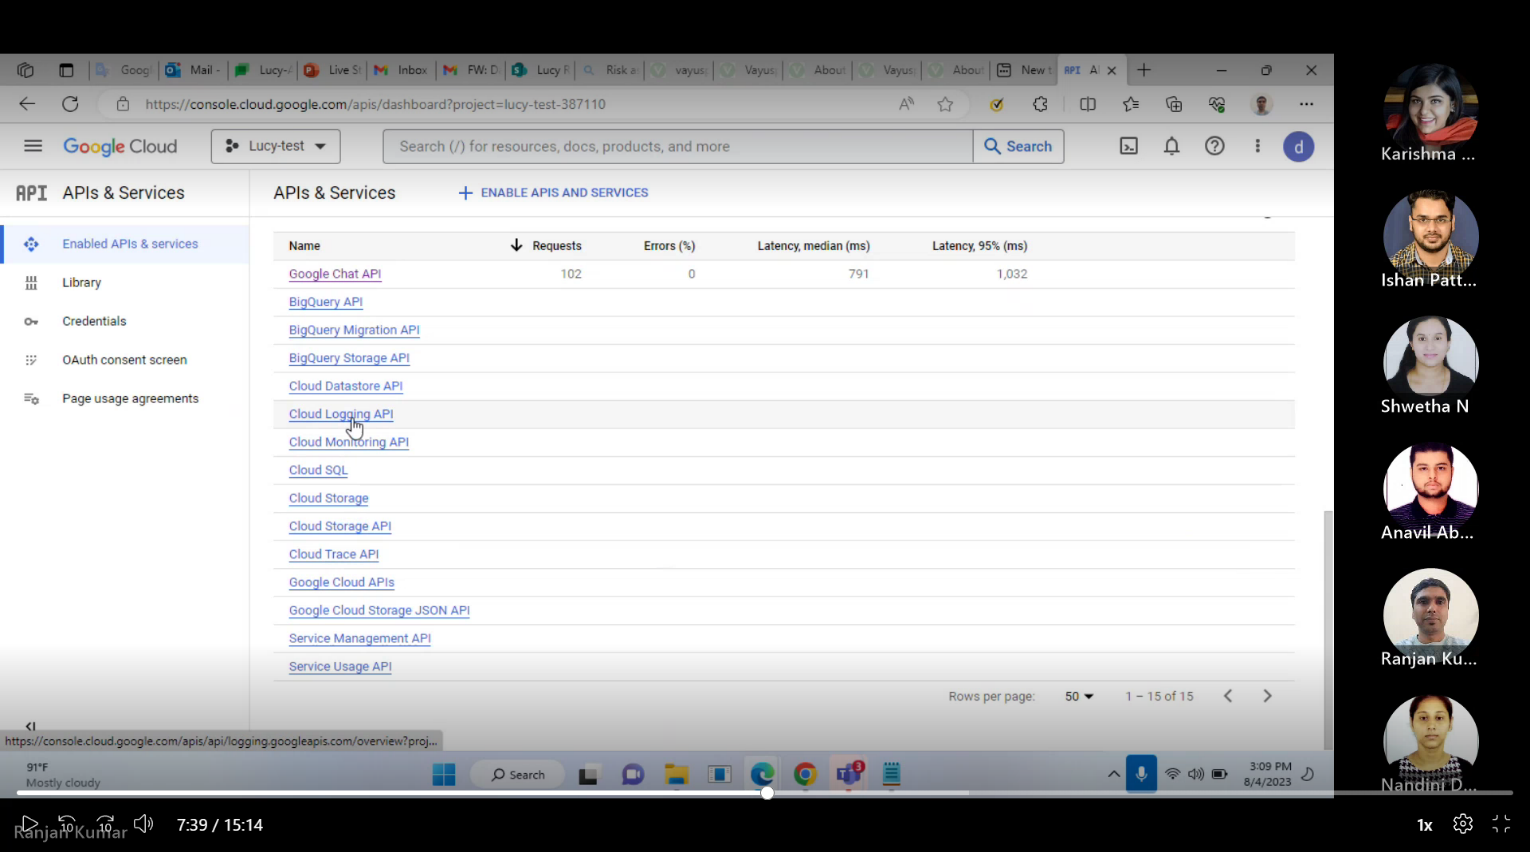The width and height of the screenshot is (1530, 852).
Task: Go to the next page of table rows
Action: [x=1267, y=696]
